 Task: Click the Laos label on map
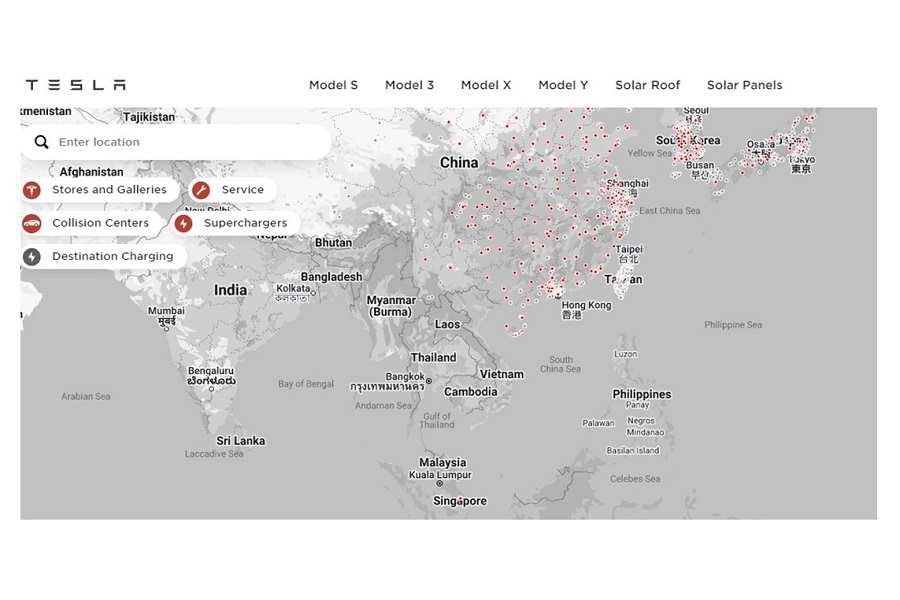click(x=447, y=324)
